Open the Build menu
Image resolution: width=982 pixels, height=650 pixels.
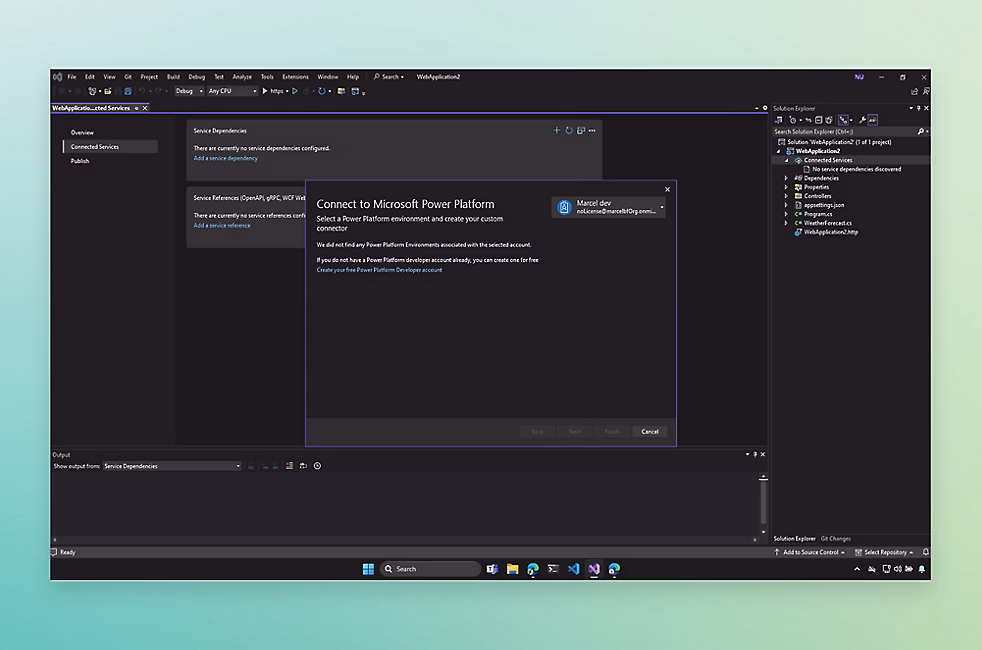coord(173,76)
